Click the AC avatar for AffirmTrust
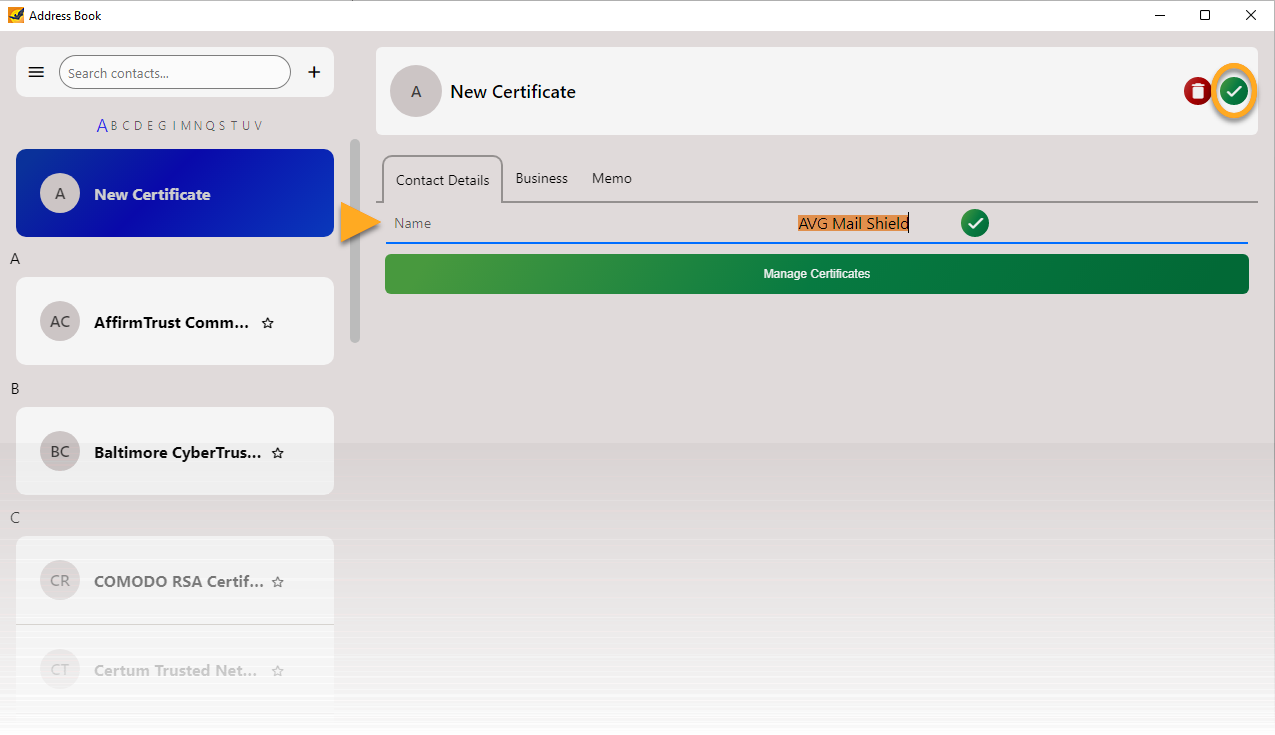 click(60, 322)
